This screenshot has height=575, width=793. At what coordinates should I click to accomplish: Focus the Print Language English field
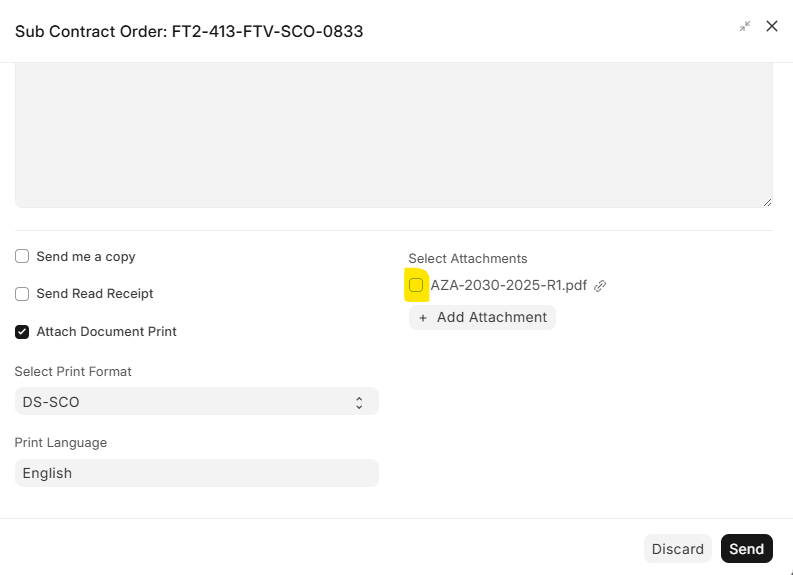point(197,473)
